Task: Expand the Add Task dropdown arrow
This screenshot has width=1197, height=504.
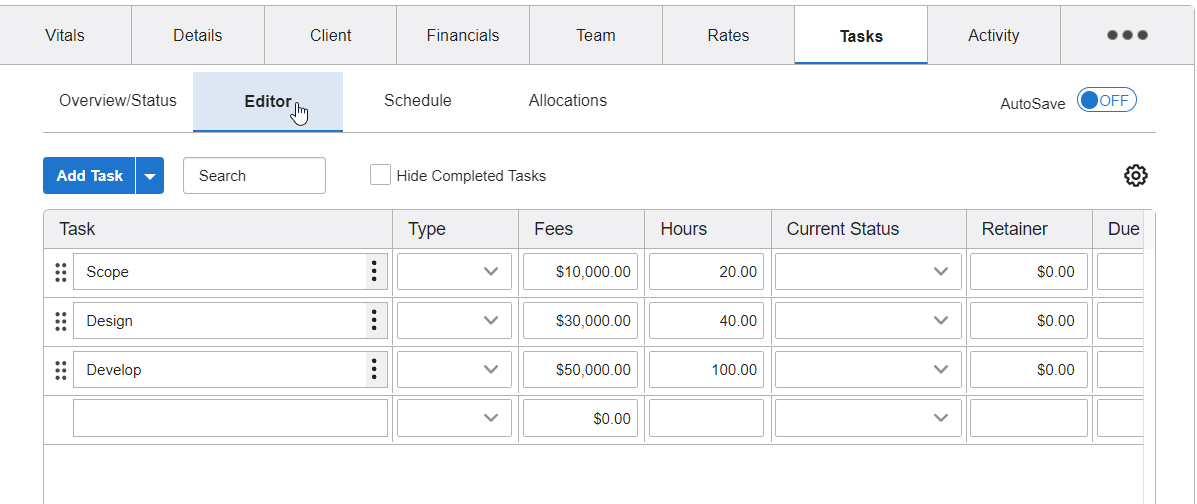Action: pyautogui.click(x=150, y=176)
